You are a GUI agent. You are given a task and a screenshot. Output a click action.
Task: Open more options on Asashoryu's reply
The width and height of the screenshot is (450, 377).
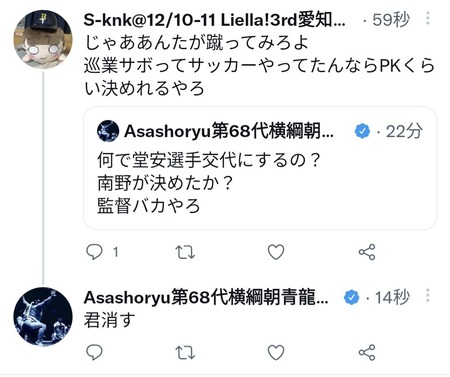pos(428,295)
